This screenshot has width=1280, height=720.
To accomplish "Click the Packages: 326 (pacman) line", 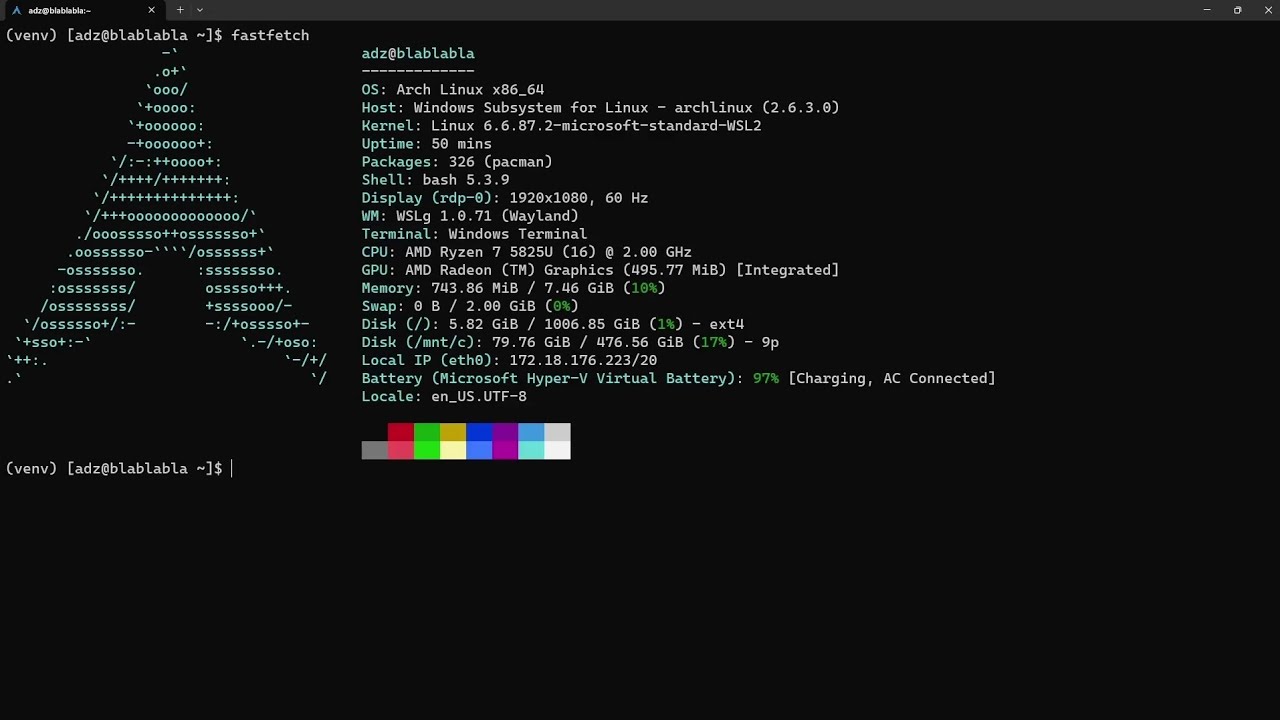I will 457,161.
